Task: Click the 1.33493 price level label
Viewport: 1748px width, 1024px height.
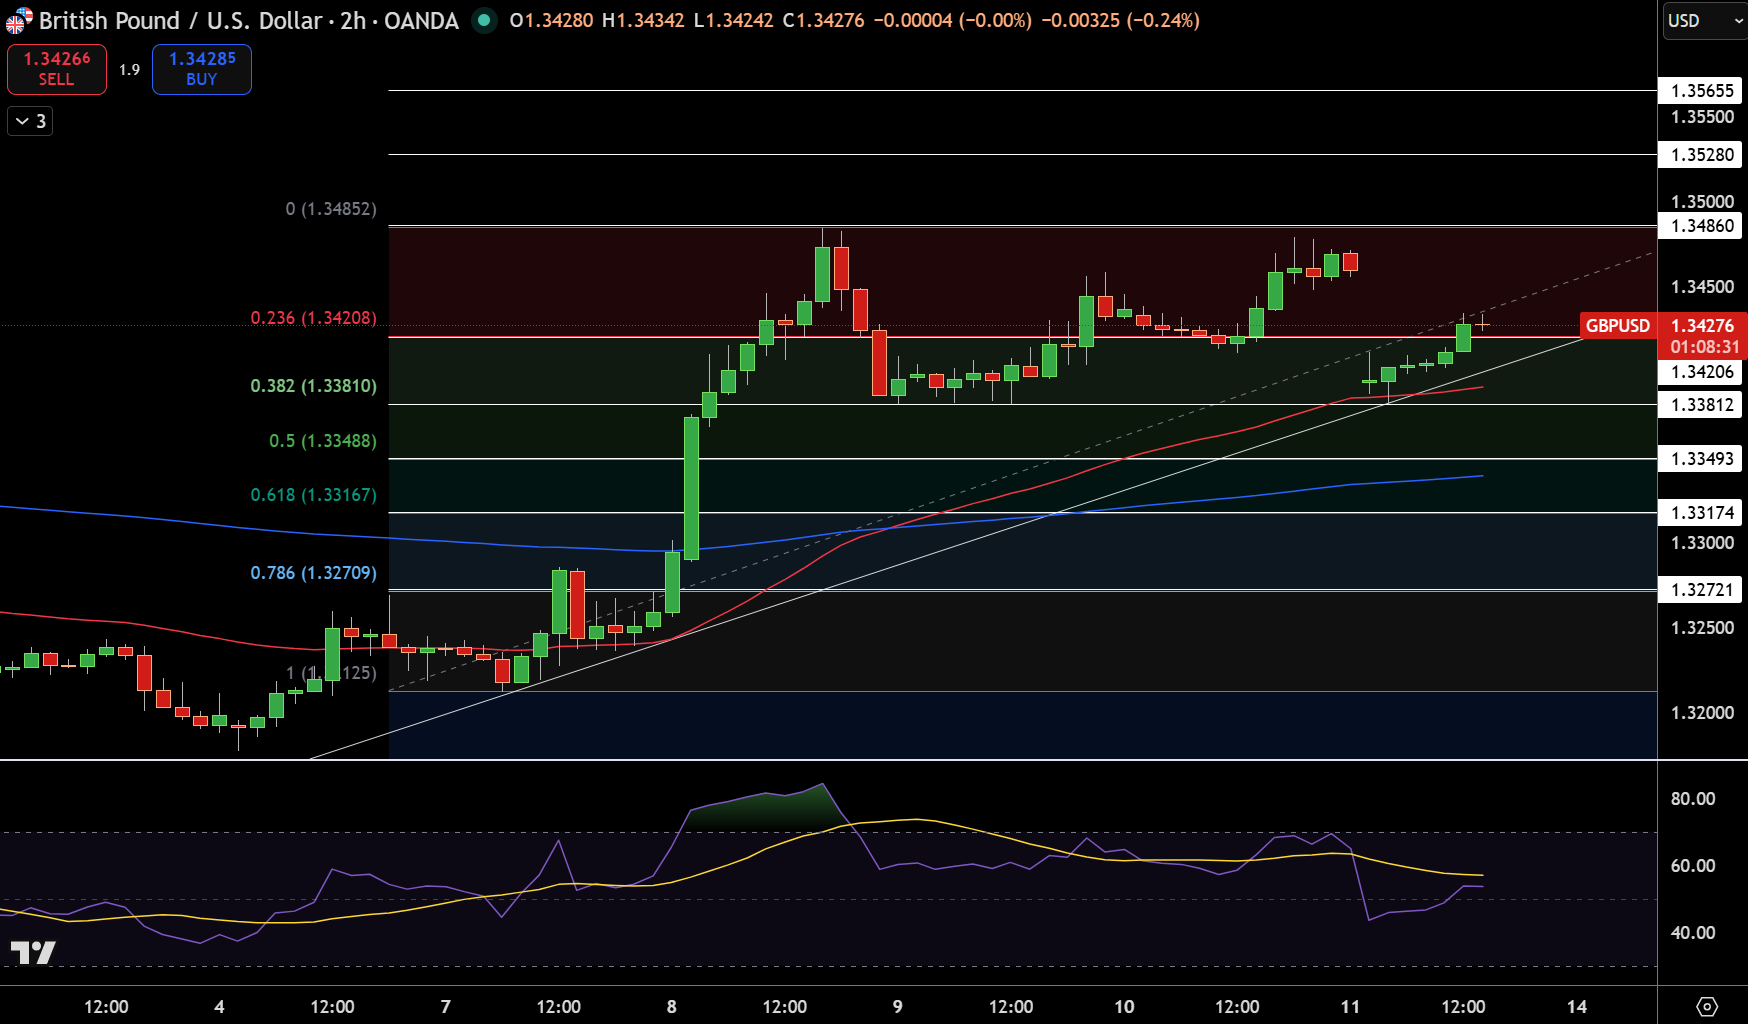Action: pyautogui.click(x=1702, y=459)
